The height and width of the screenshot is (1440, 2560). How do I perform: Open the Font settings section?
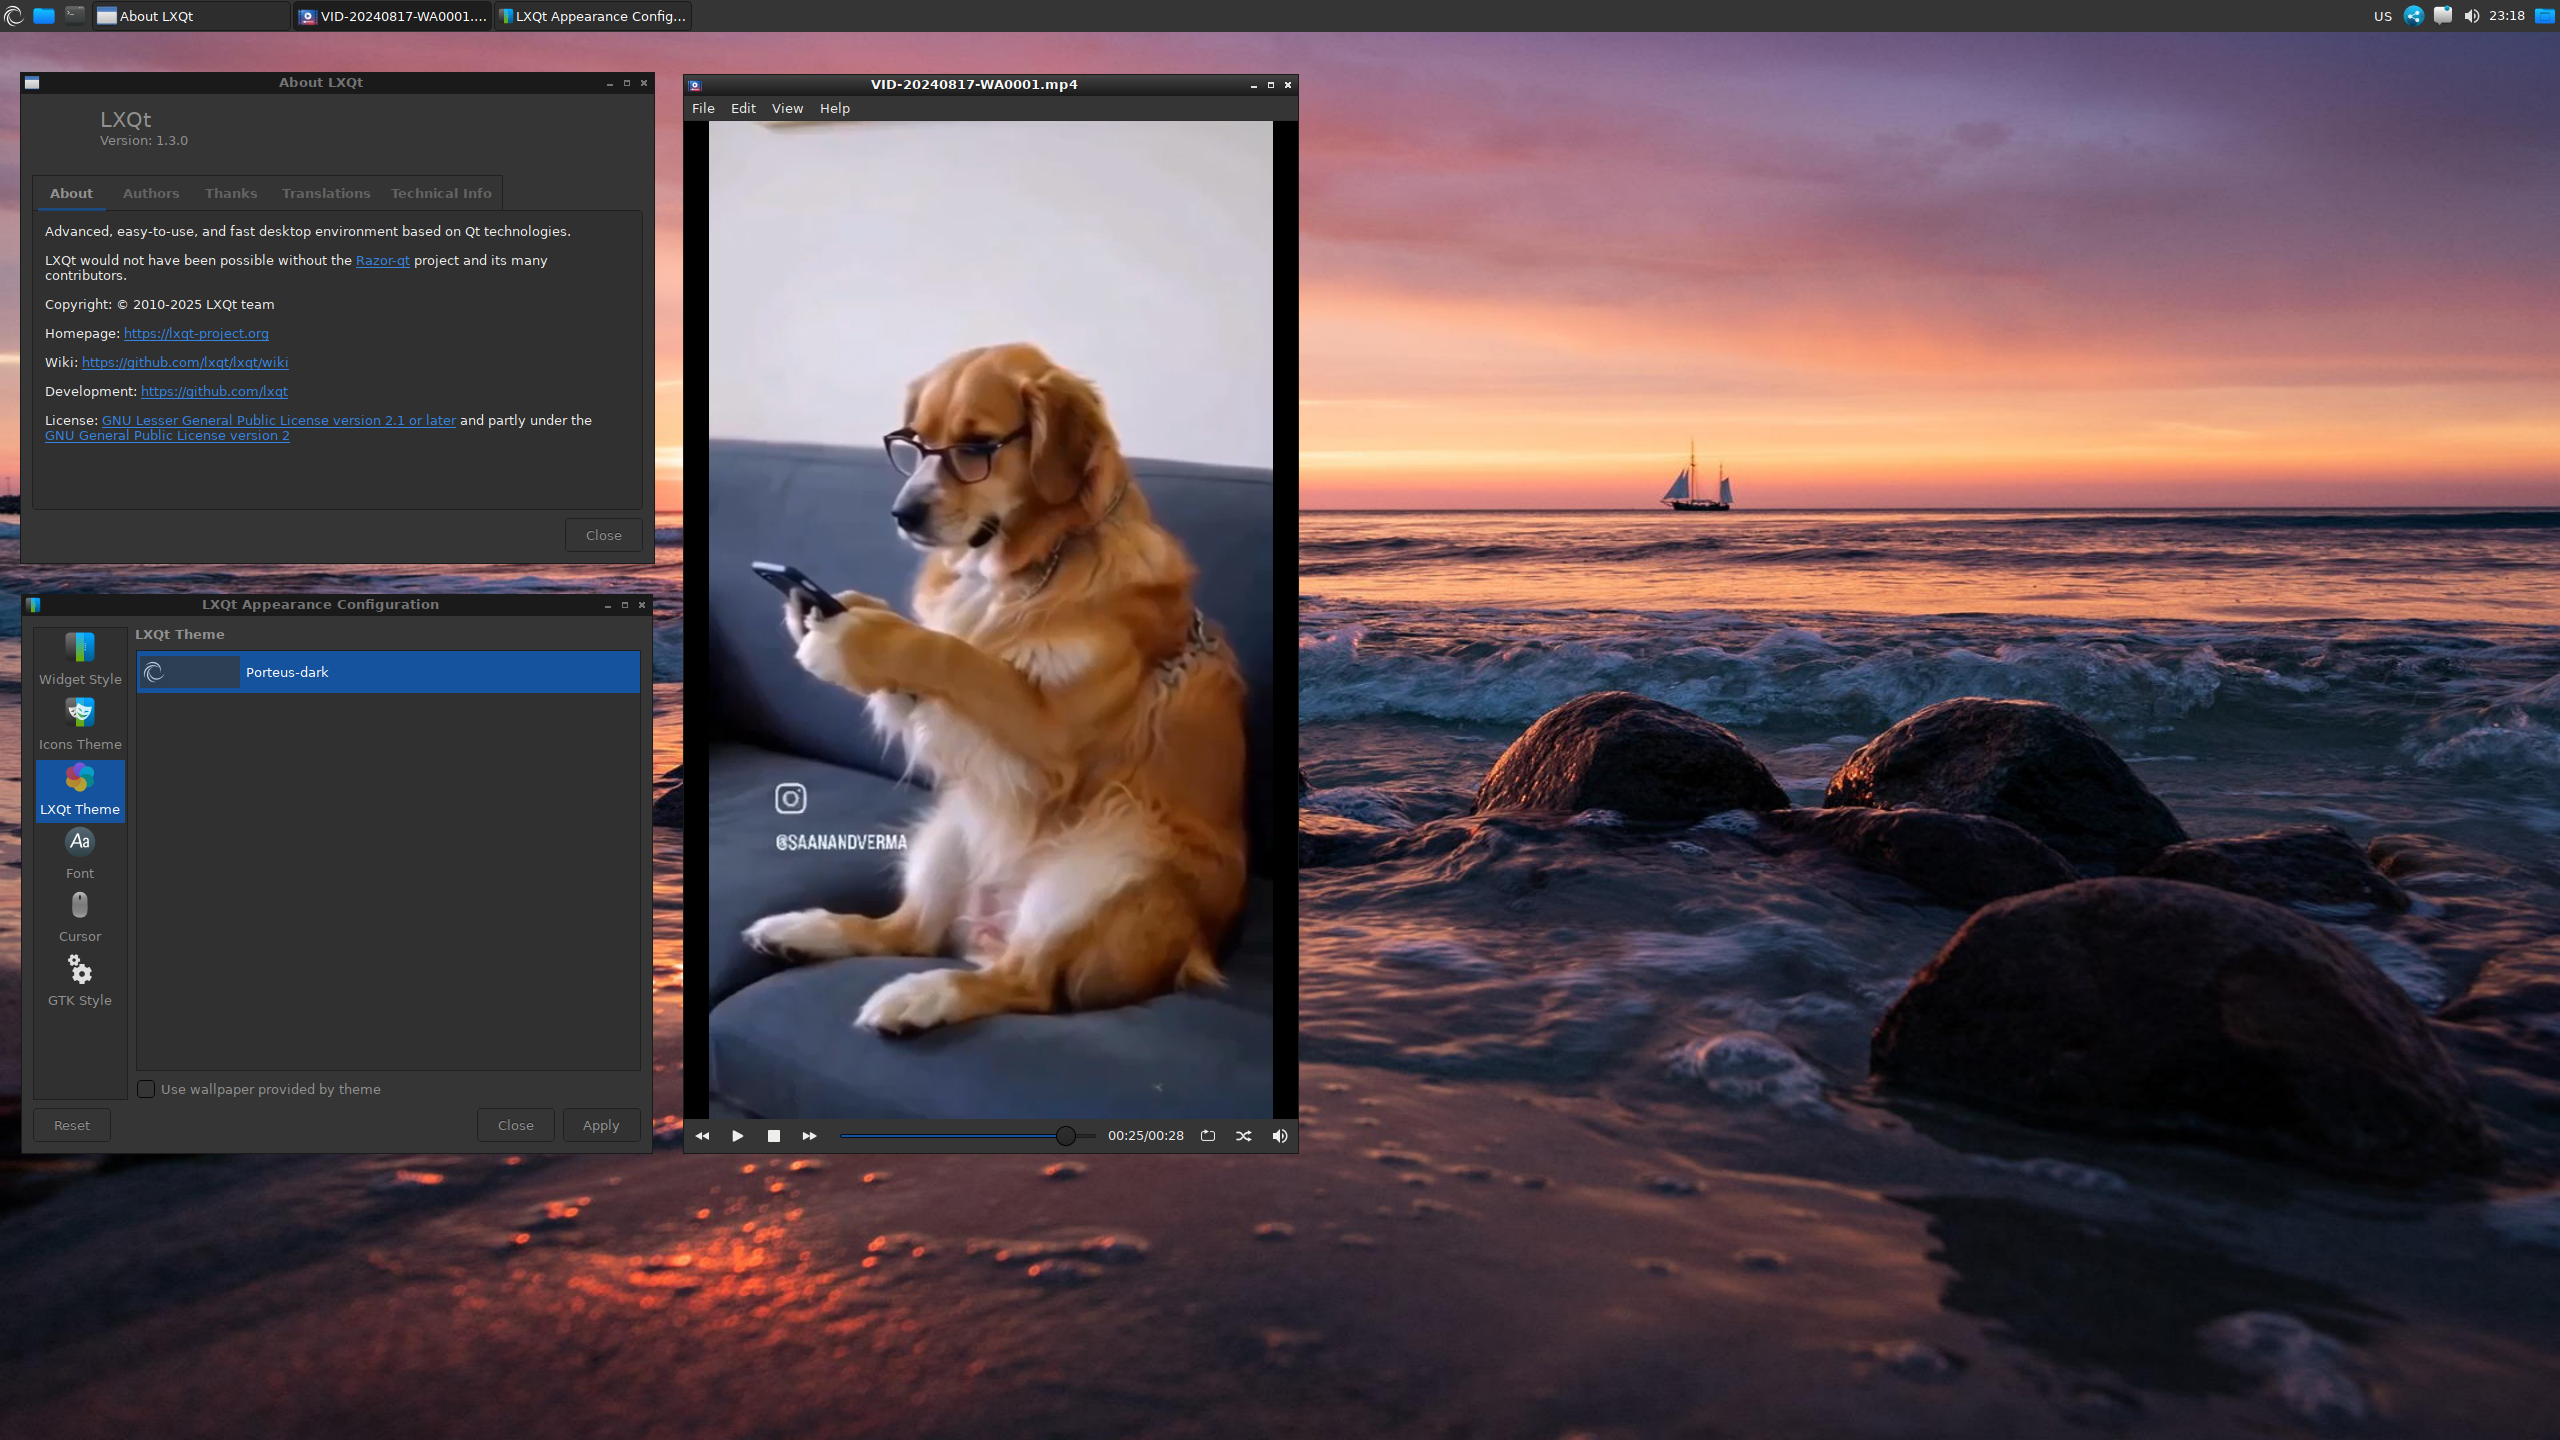coord(80,852)
